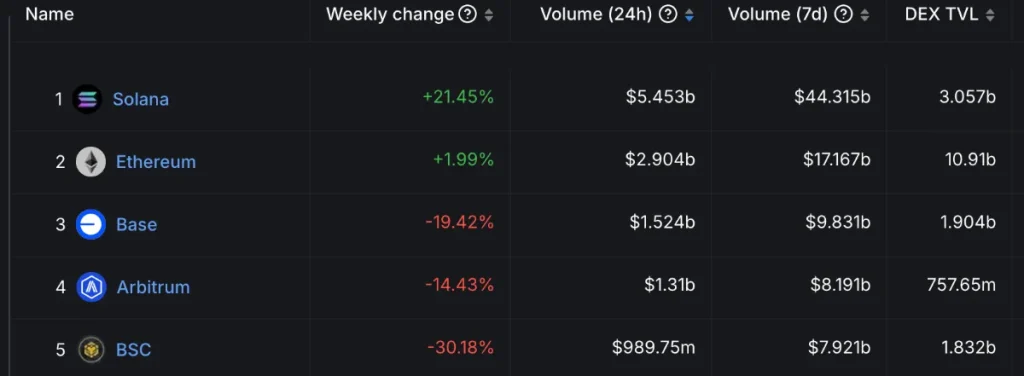Open the Ethereum chain link
Screen dimensions: 1024x376
[x=156, y=162]
